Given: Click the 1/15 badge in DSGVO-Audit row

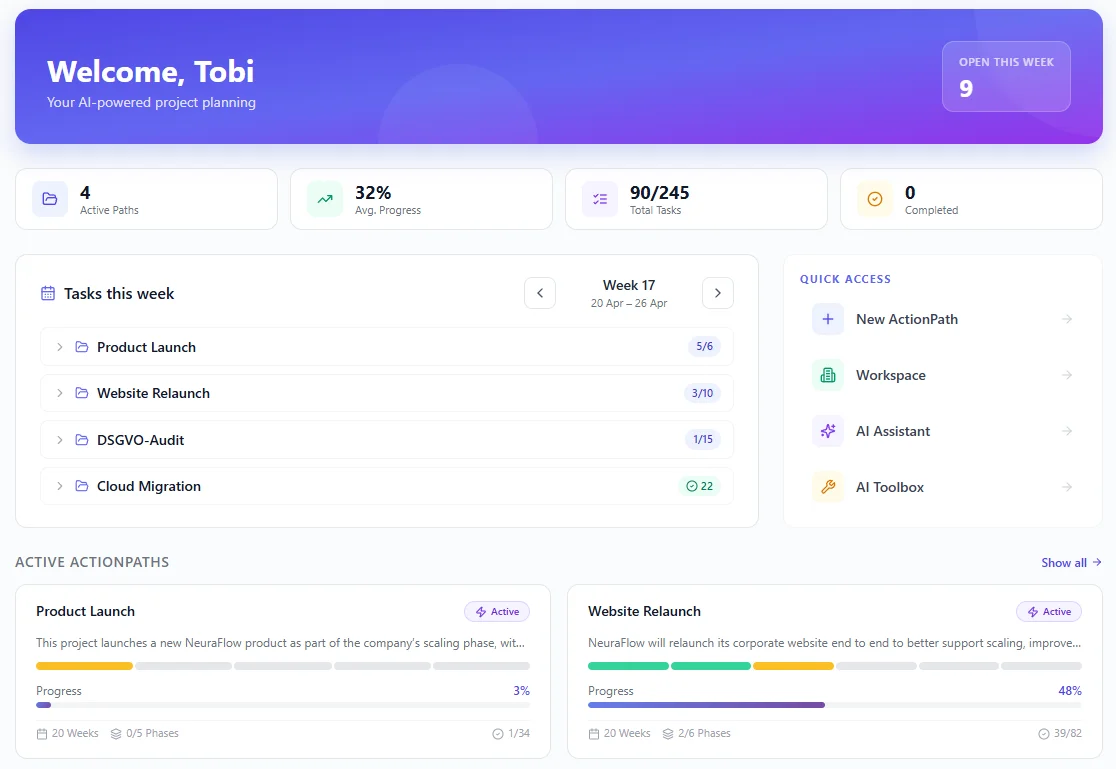Looking at the screenshot, I should tap(702, 439).
